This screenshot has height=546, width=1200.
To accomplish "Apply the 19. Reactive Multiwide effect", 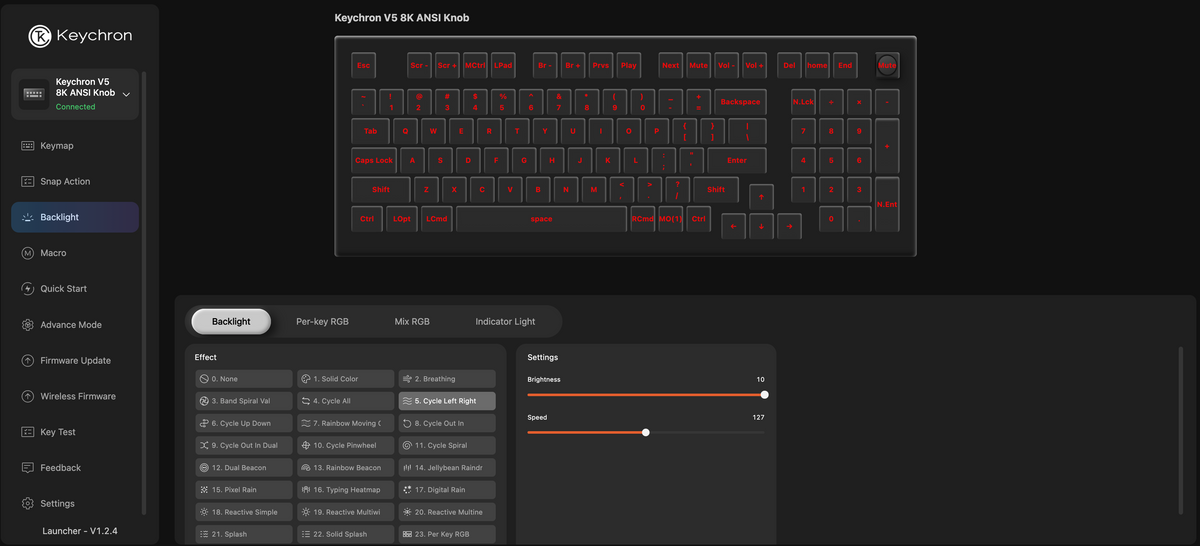I will (x=346, y=512).
